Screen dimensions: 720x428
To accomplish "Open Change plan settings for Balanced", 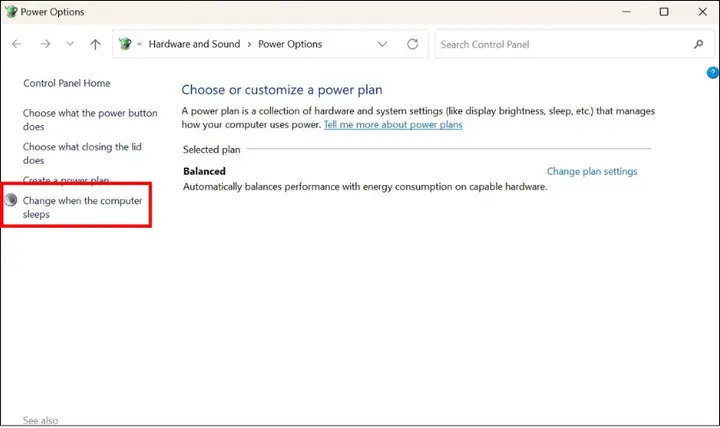I will (592, 171).
